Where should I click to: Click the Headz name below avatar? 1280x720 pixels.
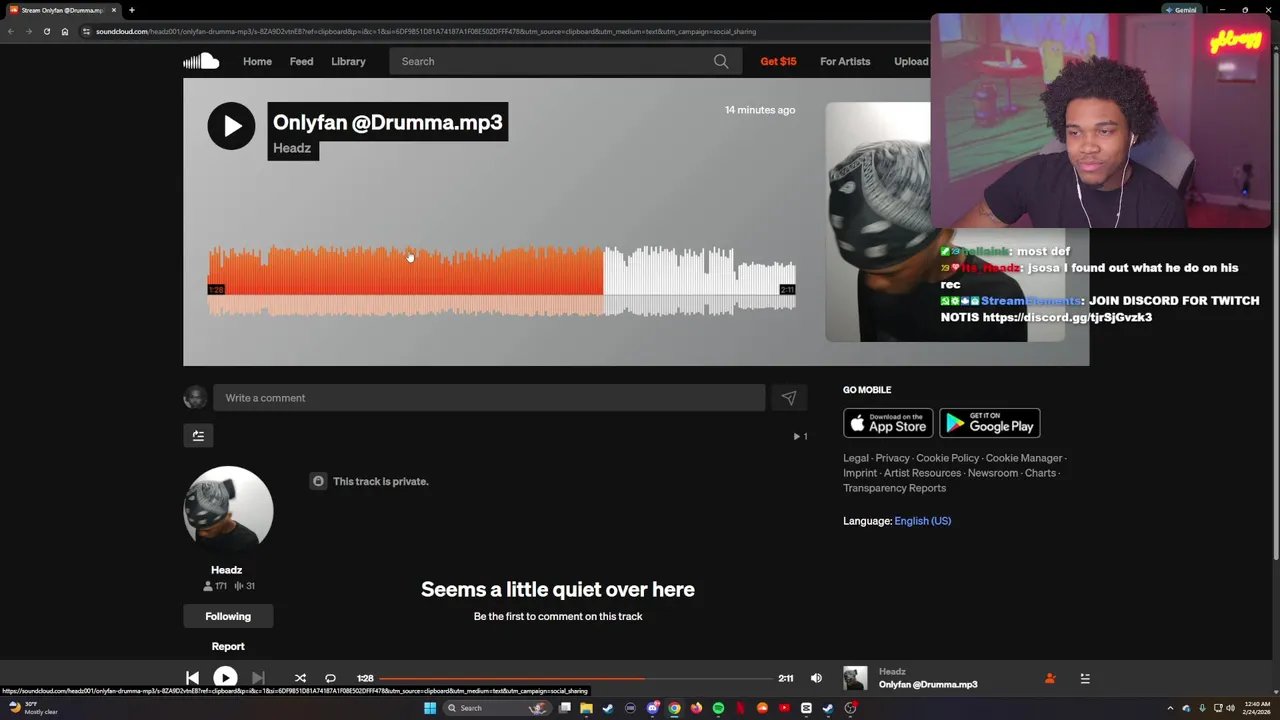pyautogui.click(x=227, y=569)
